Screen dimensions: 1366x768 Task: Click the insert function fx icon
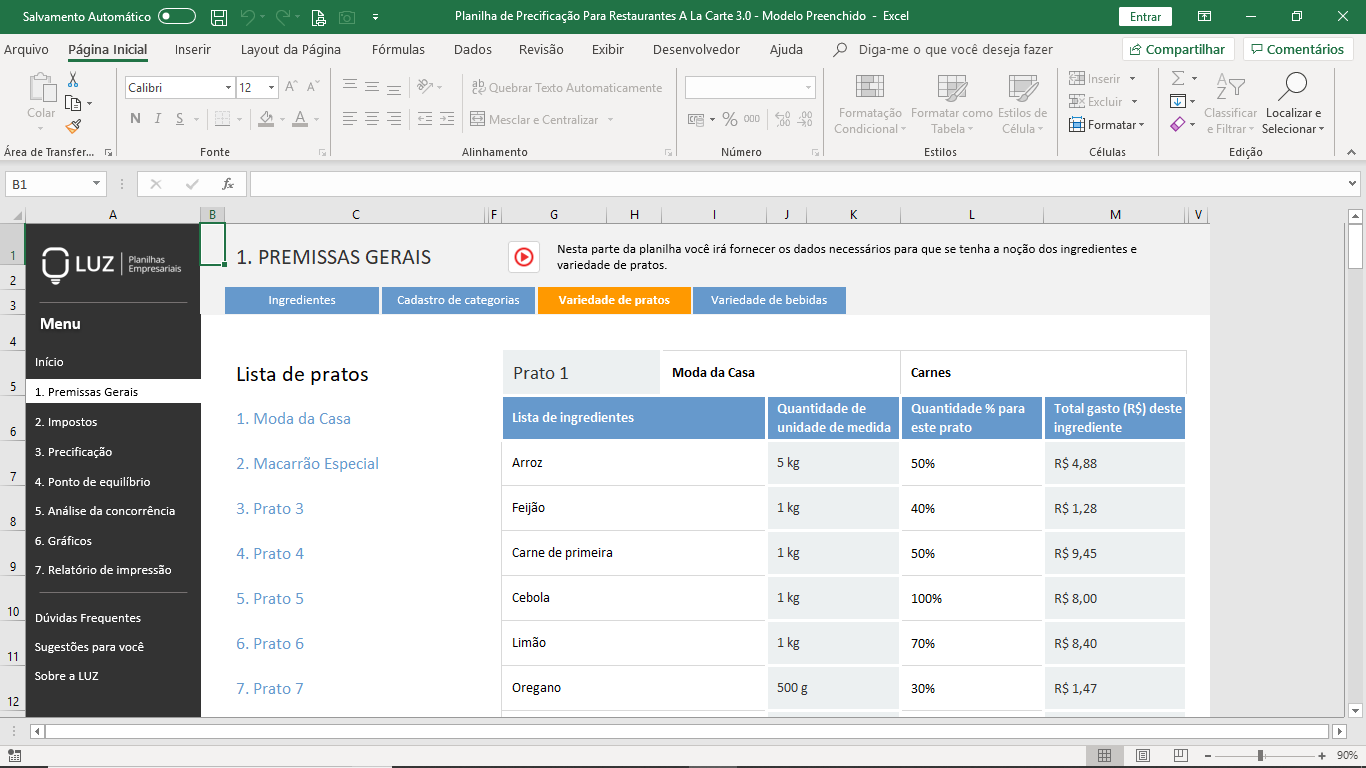tap(227, 184)
